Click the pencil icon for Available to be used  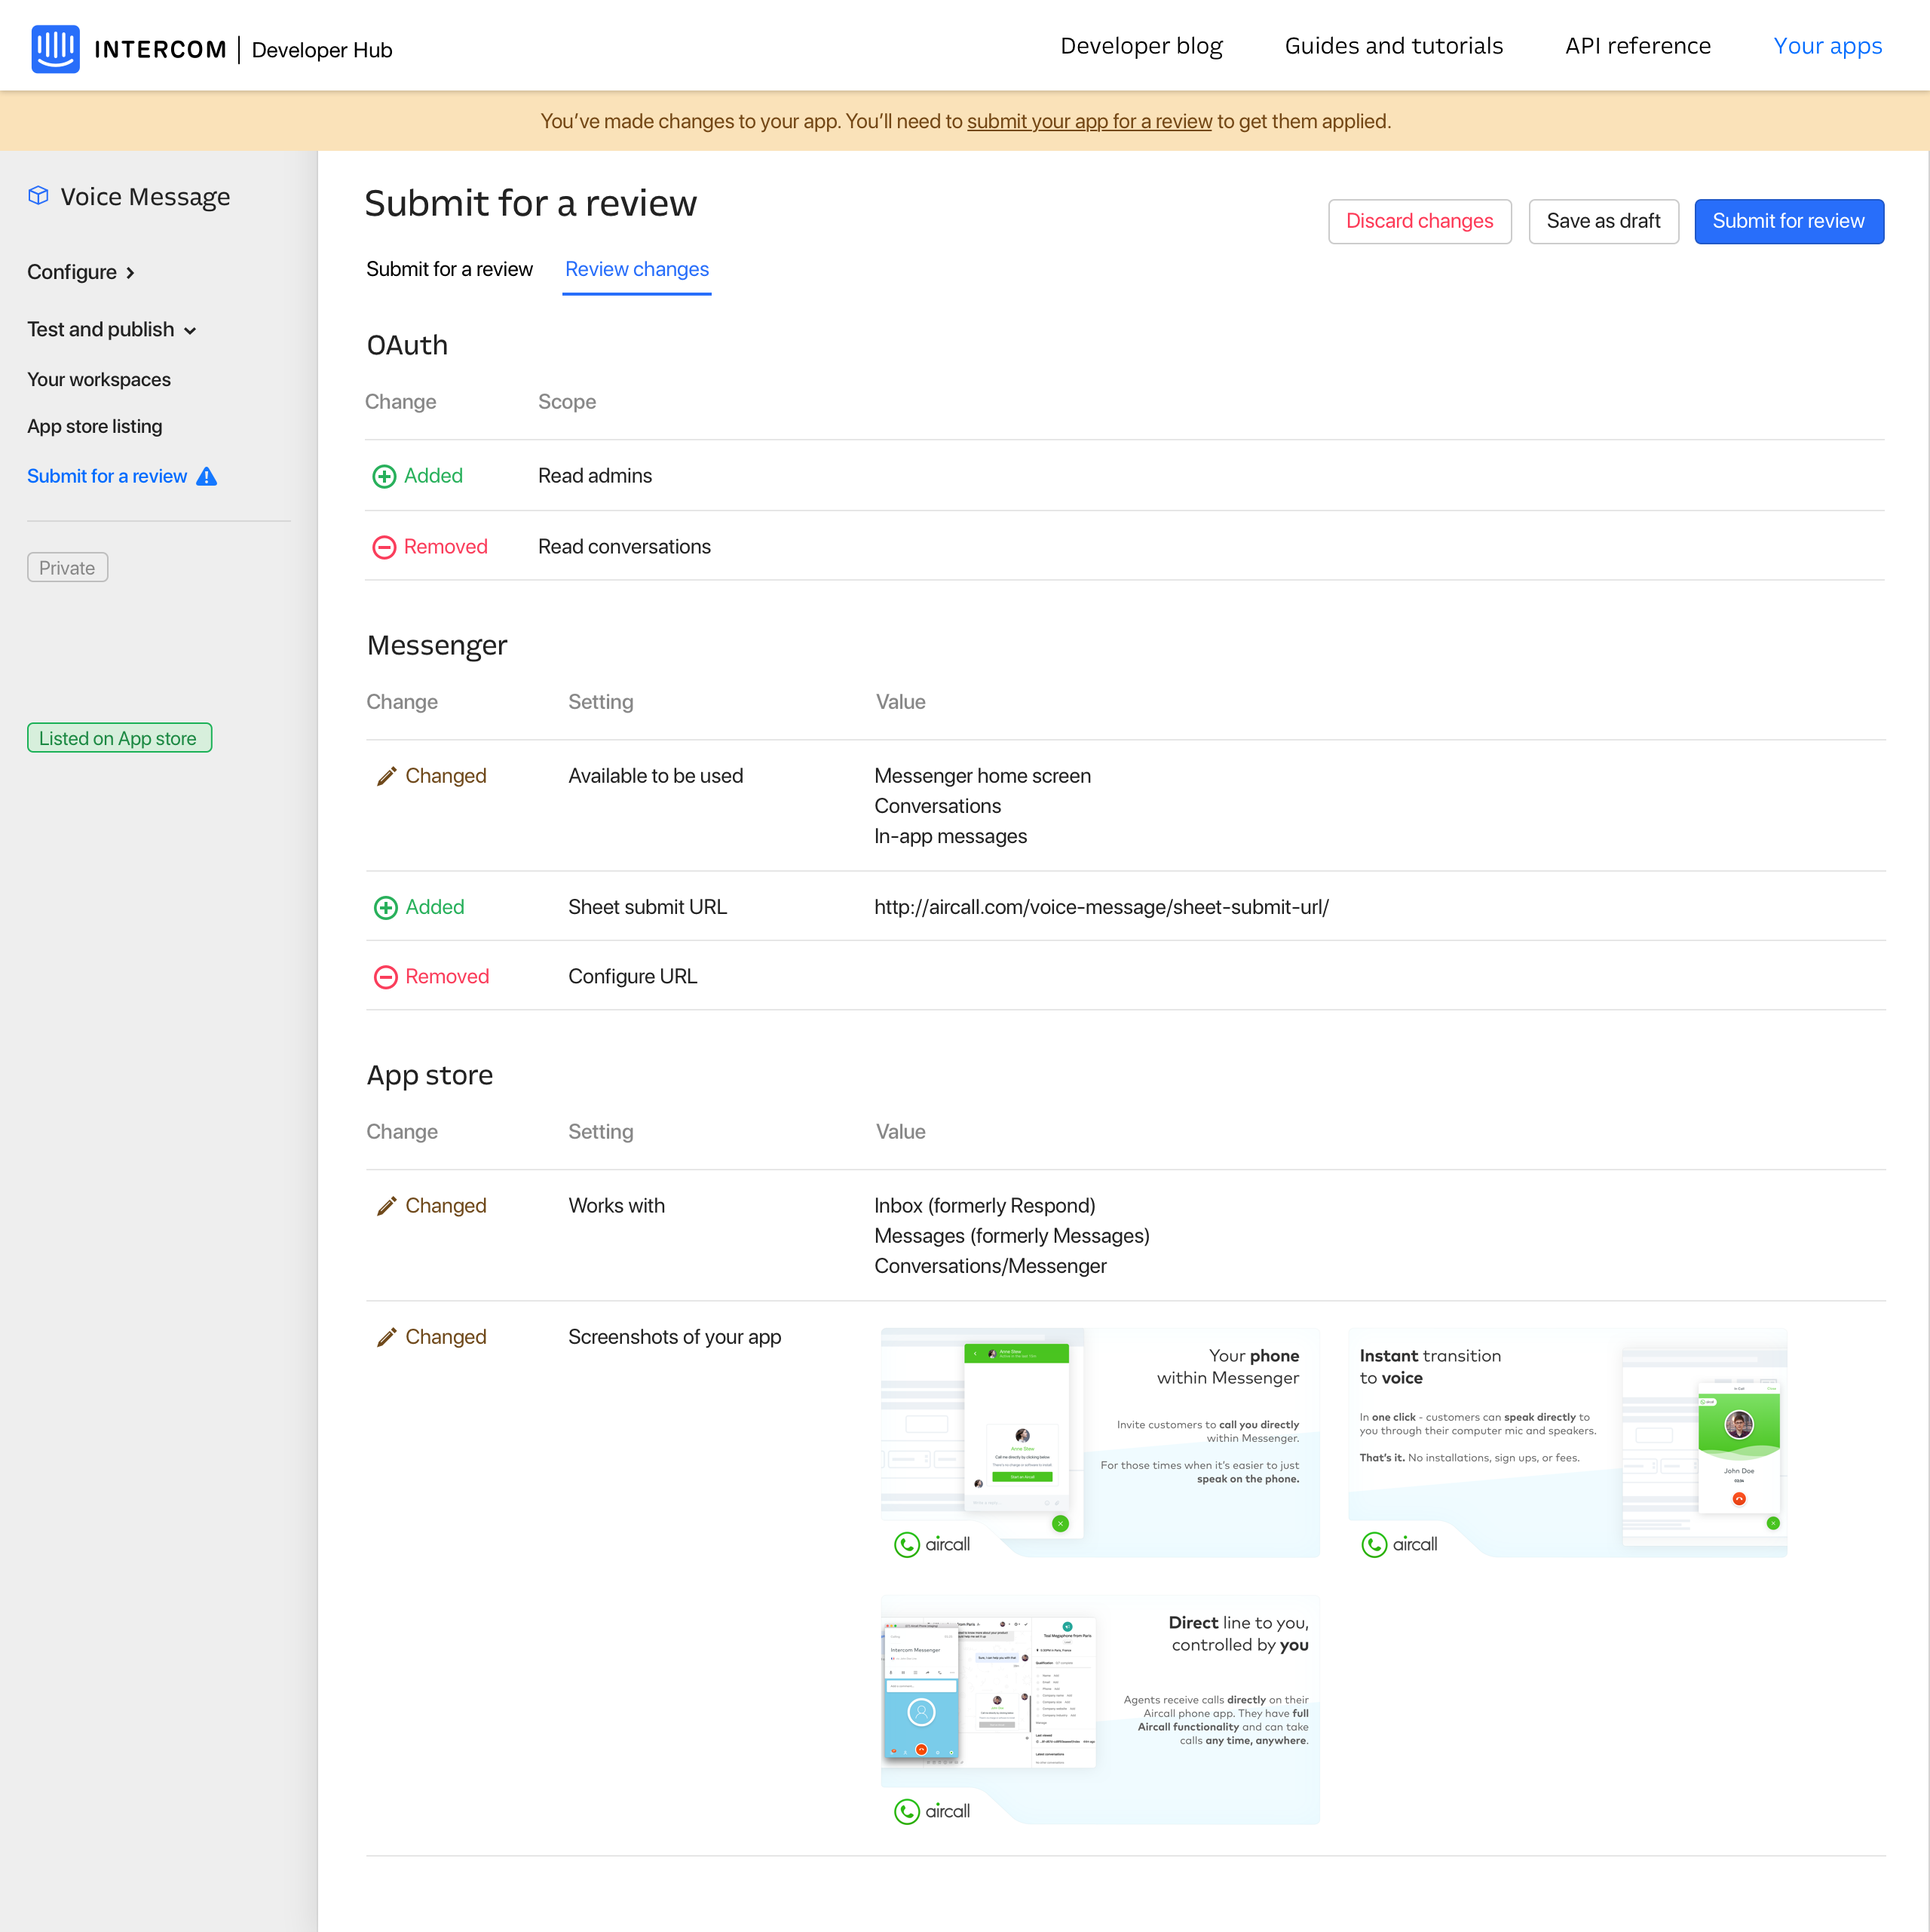386,777
